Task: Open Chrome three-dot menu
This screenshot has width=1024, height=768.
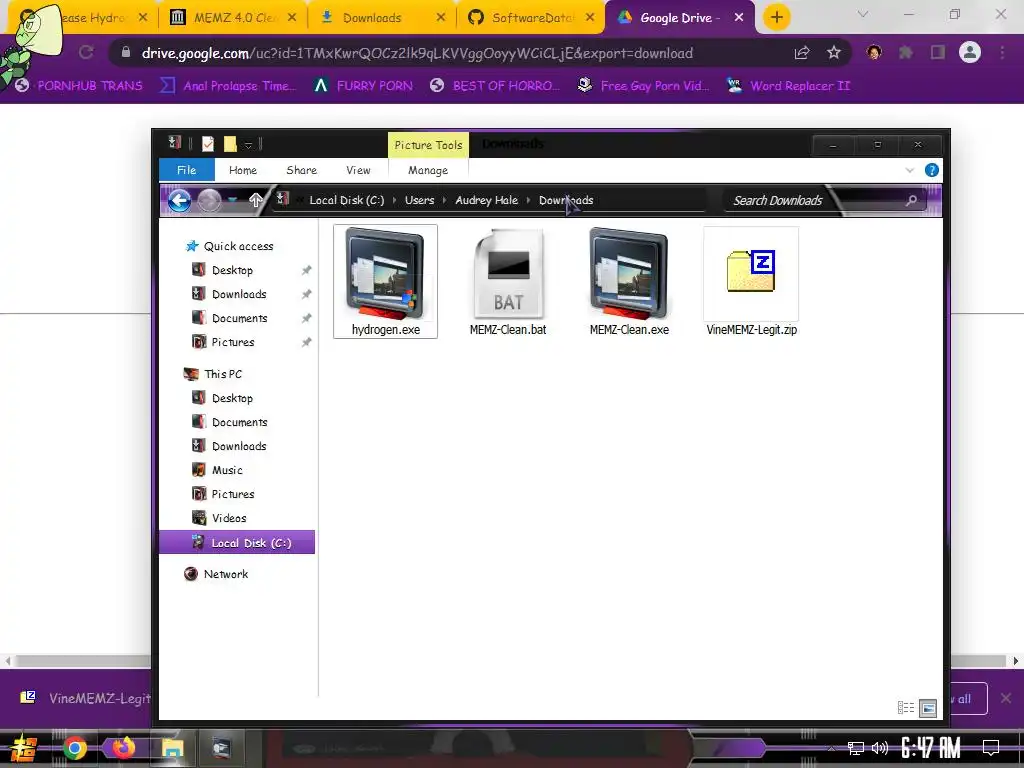Action: [x=1002, y=53]
